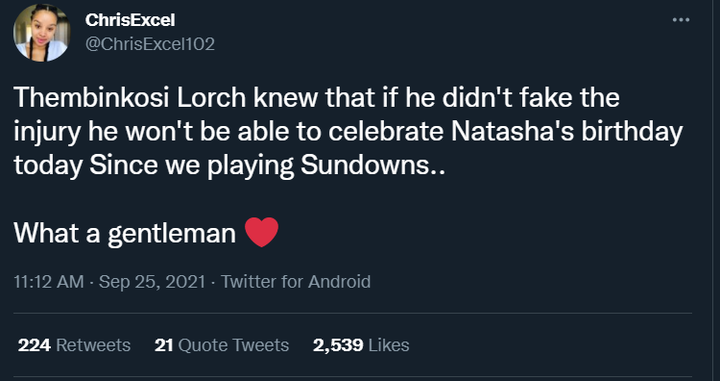Viewport: 720px width, 381px height.
Task: Open the @ChrisExcel102 handle
Action: pos(150,44)
